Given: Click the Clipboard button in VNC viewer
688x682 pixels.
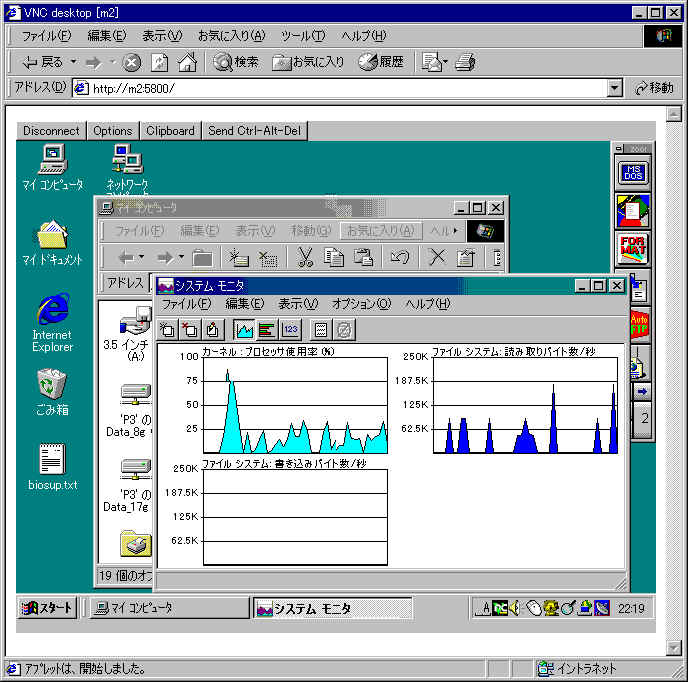Looking at the screenshot, I should click(170, 131).
